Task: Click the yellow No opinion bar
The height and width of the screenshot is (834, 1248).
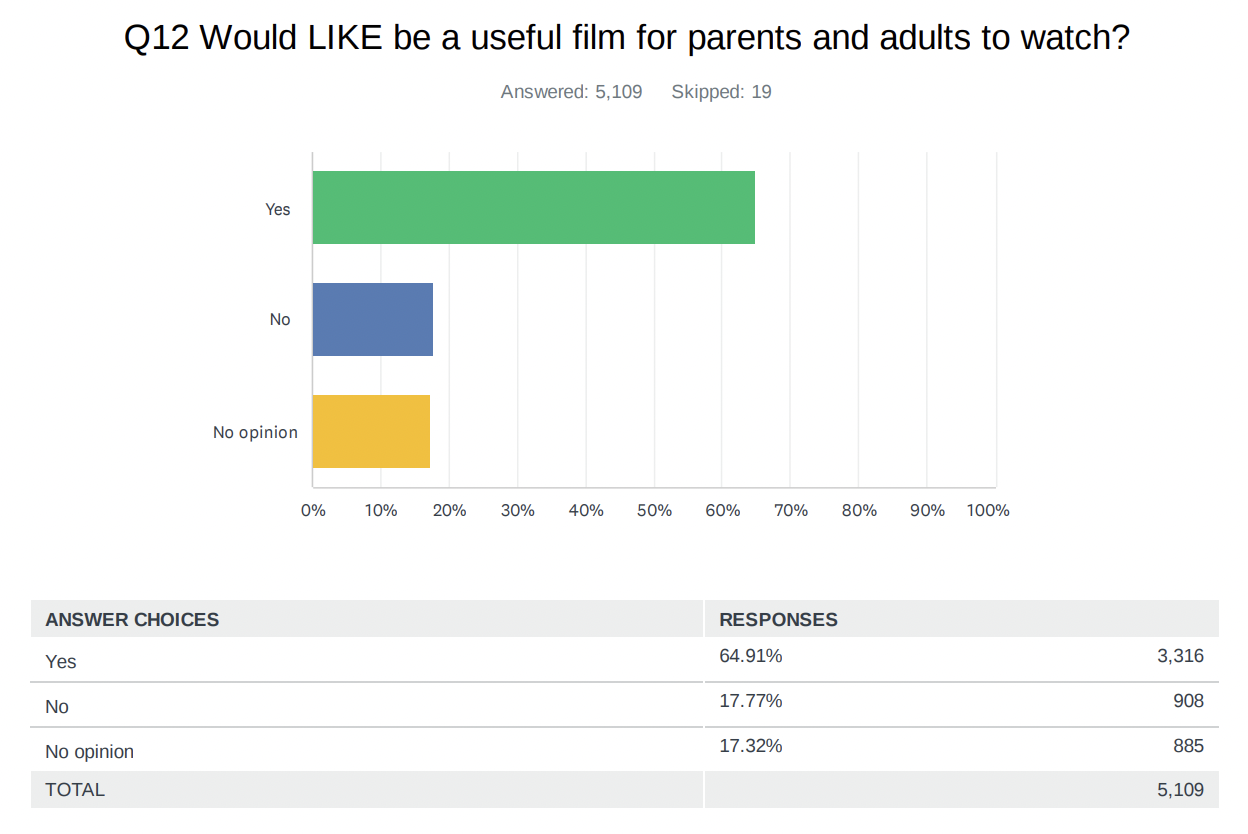Action: pos(371,431)
